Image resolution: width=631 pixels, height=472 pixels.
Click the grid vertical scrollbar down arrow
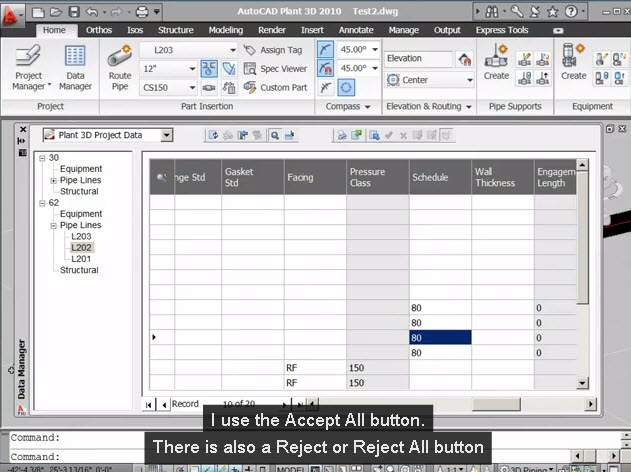pos(582,383)
